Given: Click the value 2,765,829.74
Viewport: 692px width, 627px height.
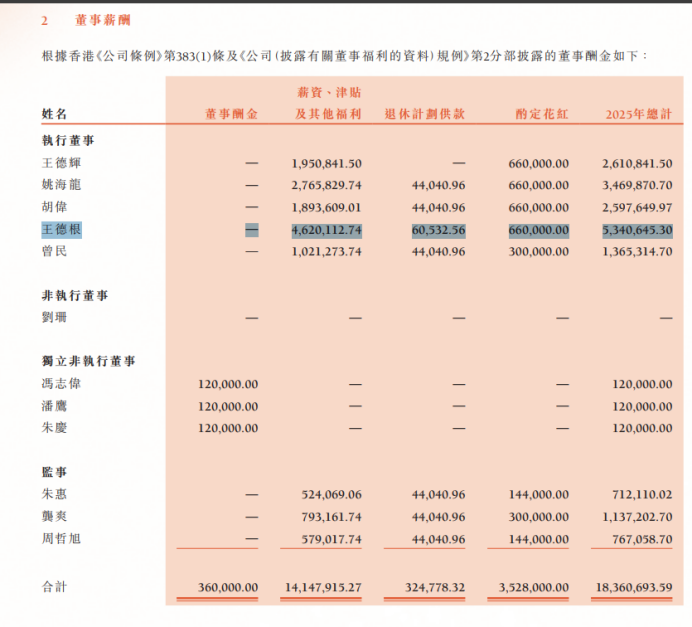Looking at the screenshot, I should (327, 185).
